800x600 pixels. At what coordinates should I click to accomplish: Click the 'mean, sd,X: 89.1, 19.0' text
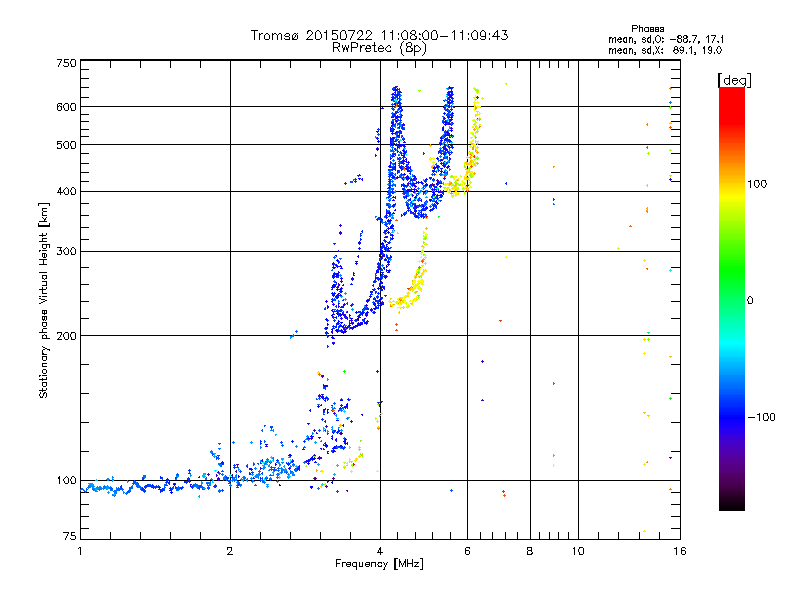[665, 50]
